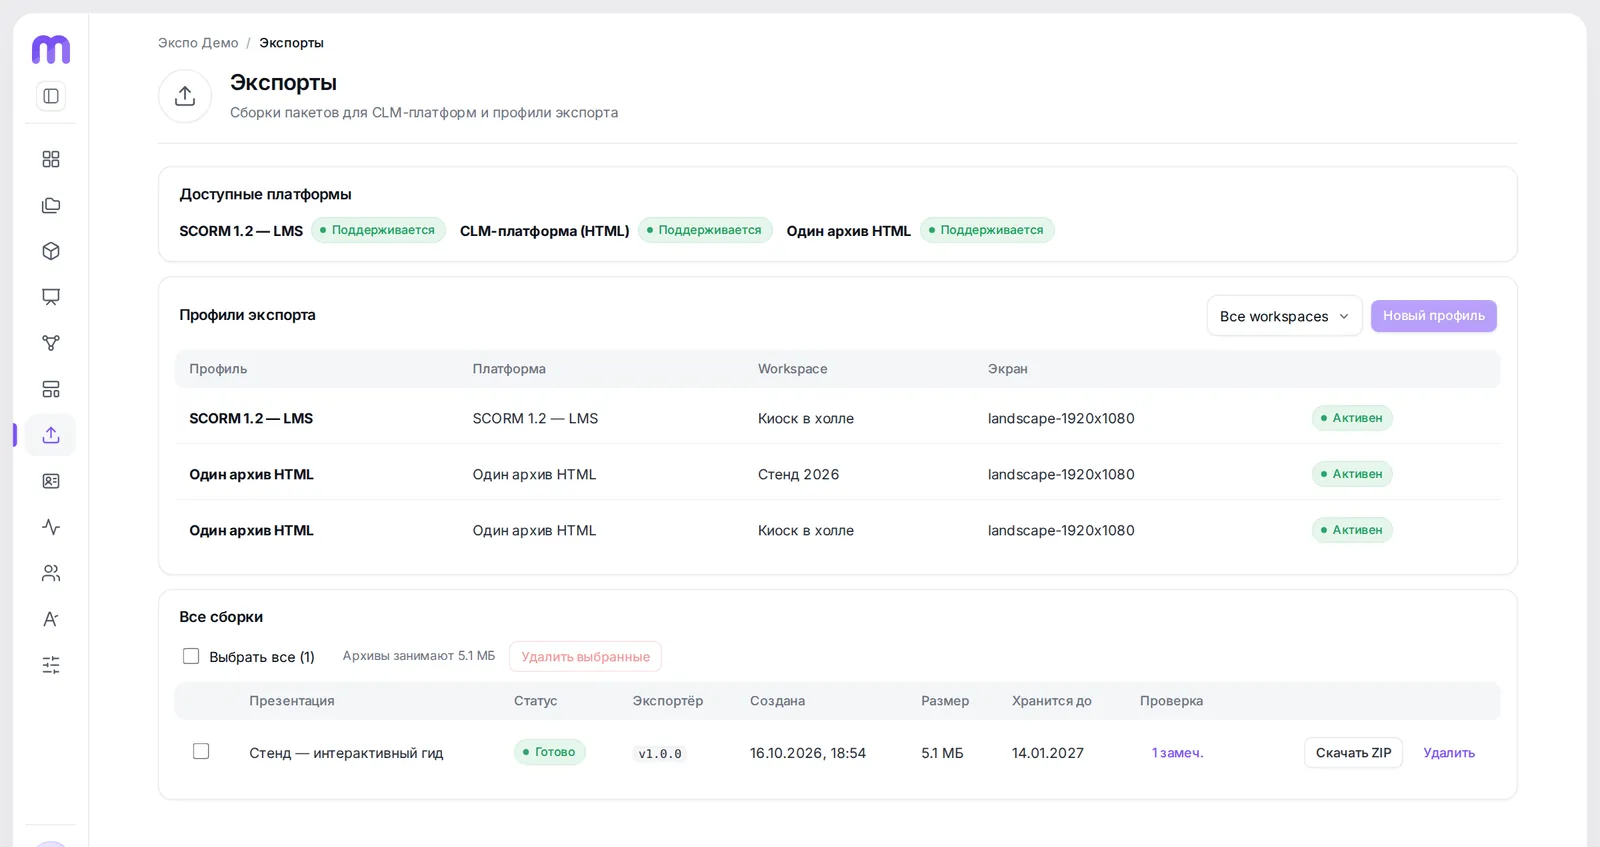Open the 'Экспо Демо' breadcrumb
The height and width of the screenshot is (847, 1600).
click(198, 43)
